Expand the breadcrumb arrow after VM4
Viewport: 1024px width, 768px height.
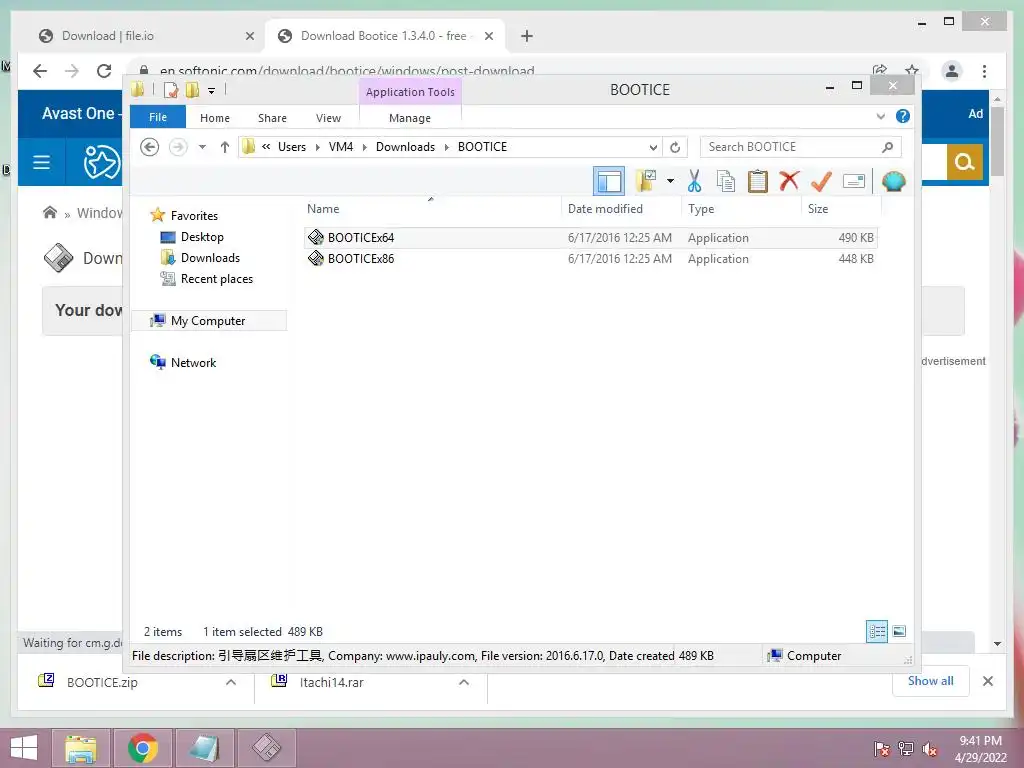364,147
